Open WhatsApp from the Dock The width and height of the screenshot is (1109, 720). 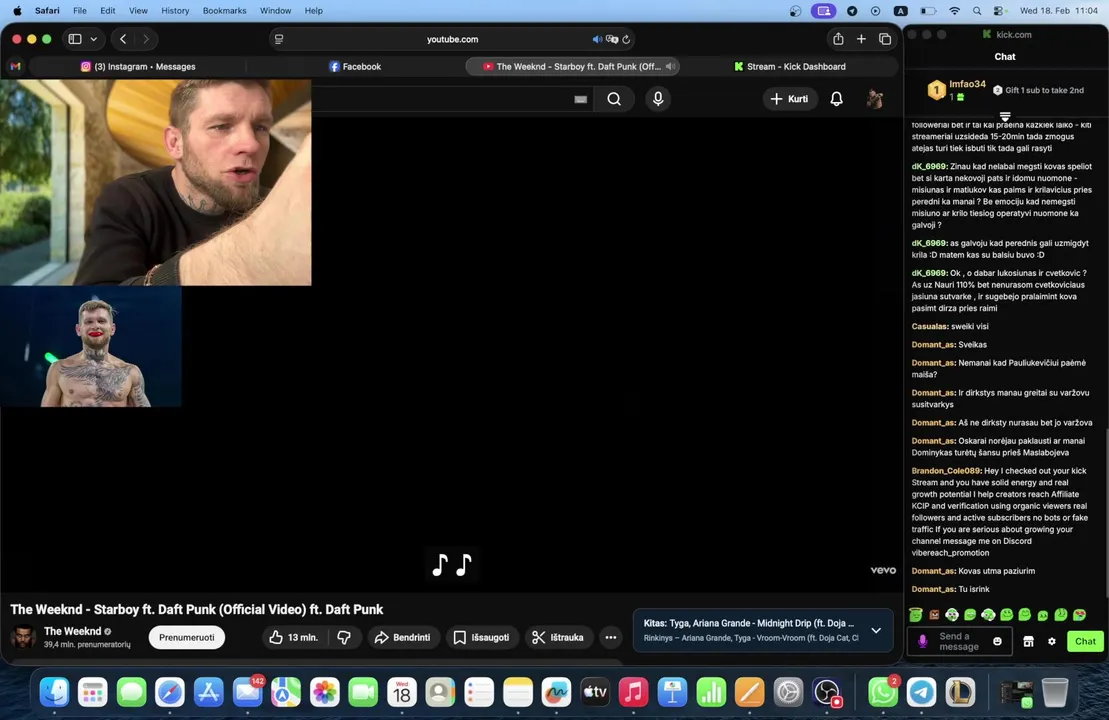(x=882, y=692)
